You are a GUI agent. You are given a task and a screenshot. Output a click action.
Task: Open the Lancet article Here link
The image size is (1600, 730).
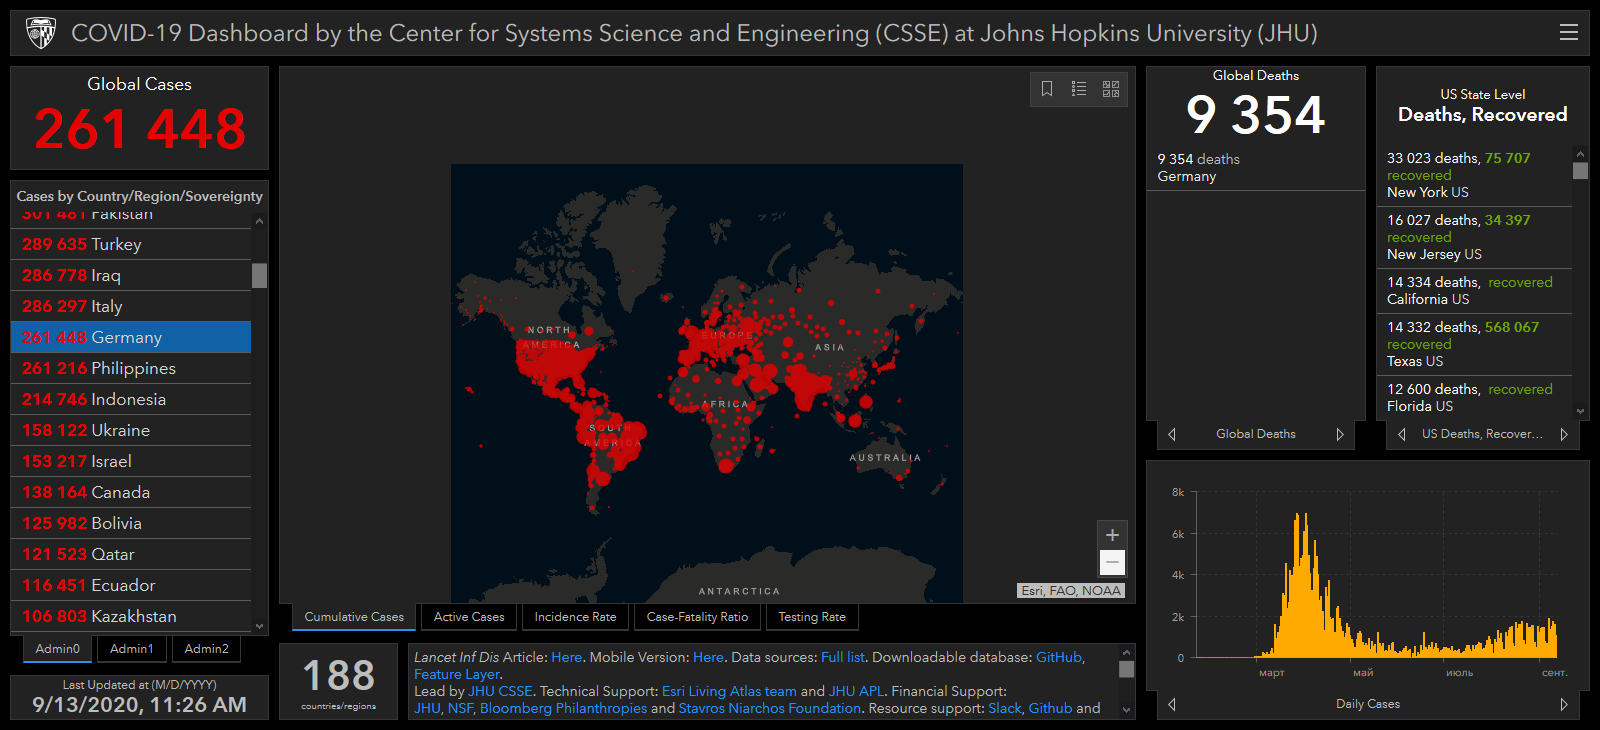pyautogui.click(x=566, y=657)
